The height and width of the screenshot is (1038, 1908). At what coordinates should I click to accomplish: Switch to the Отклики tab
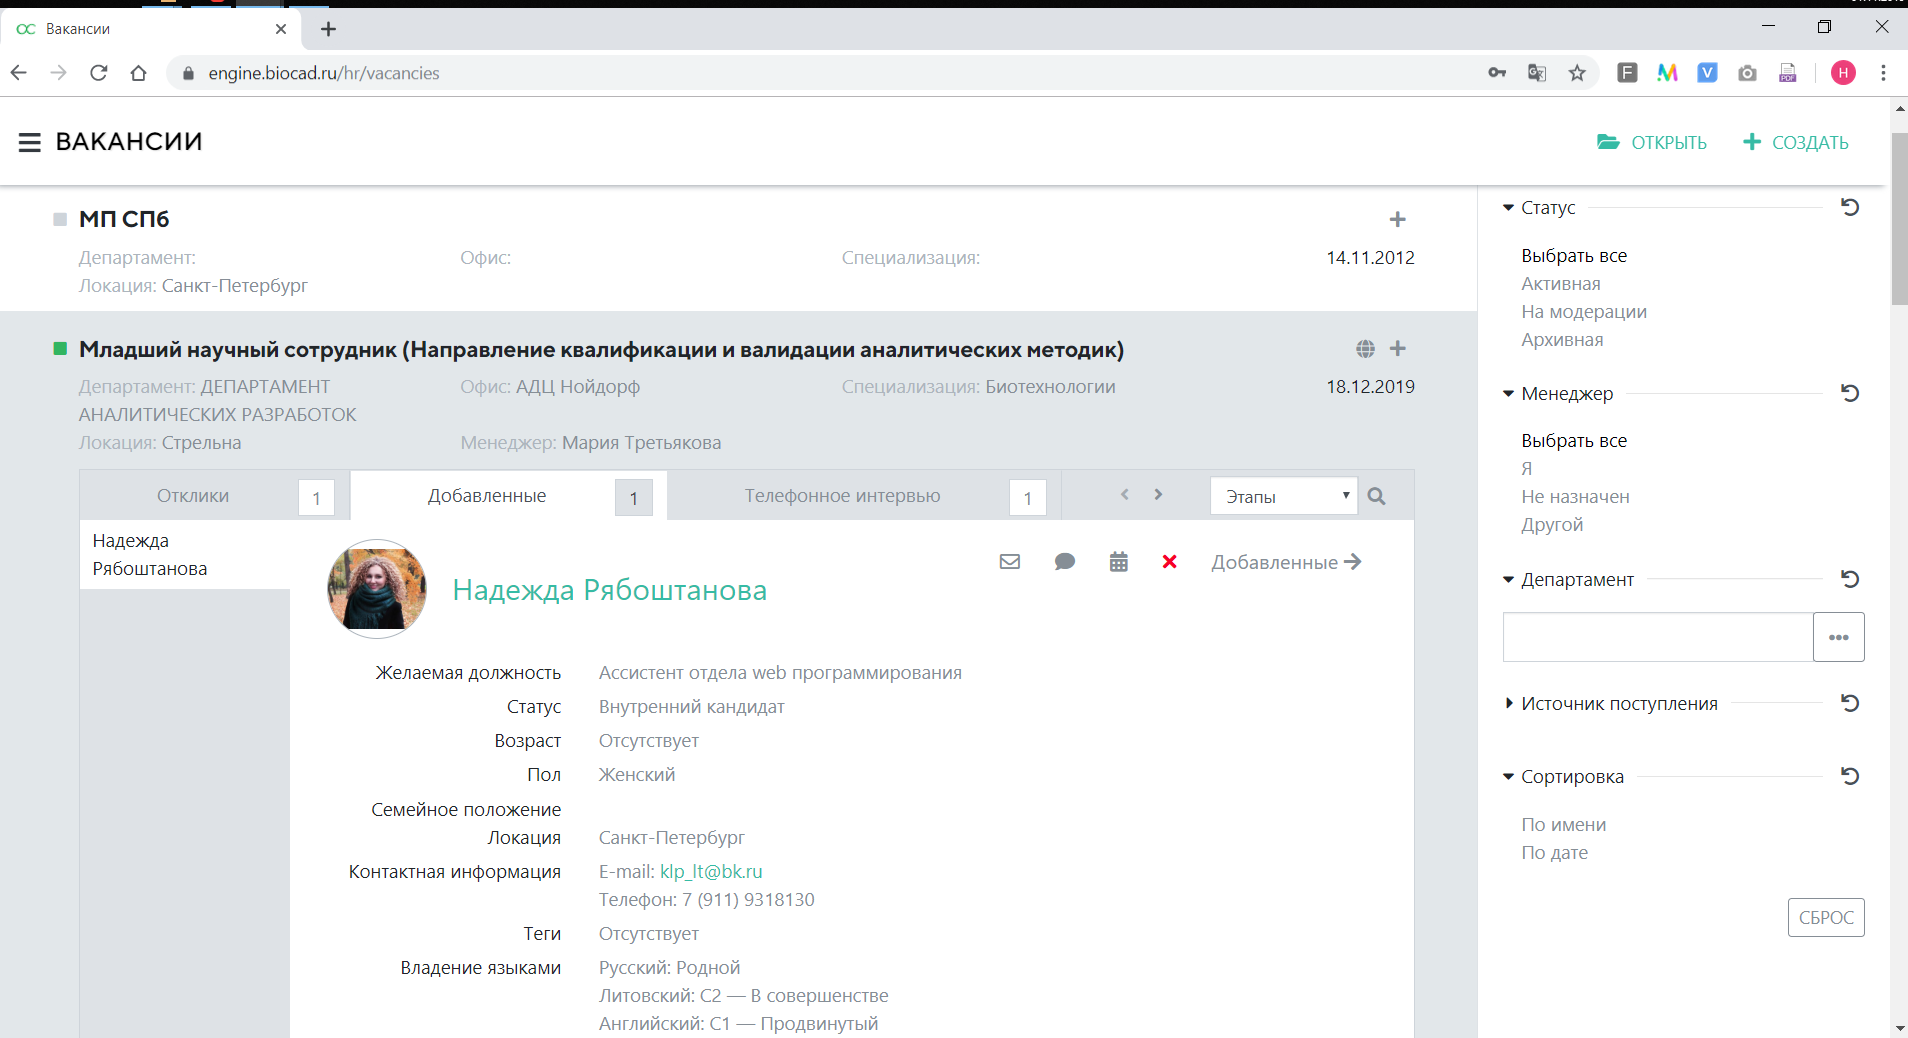pyautogui.click(x=193, y=496)
